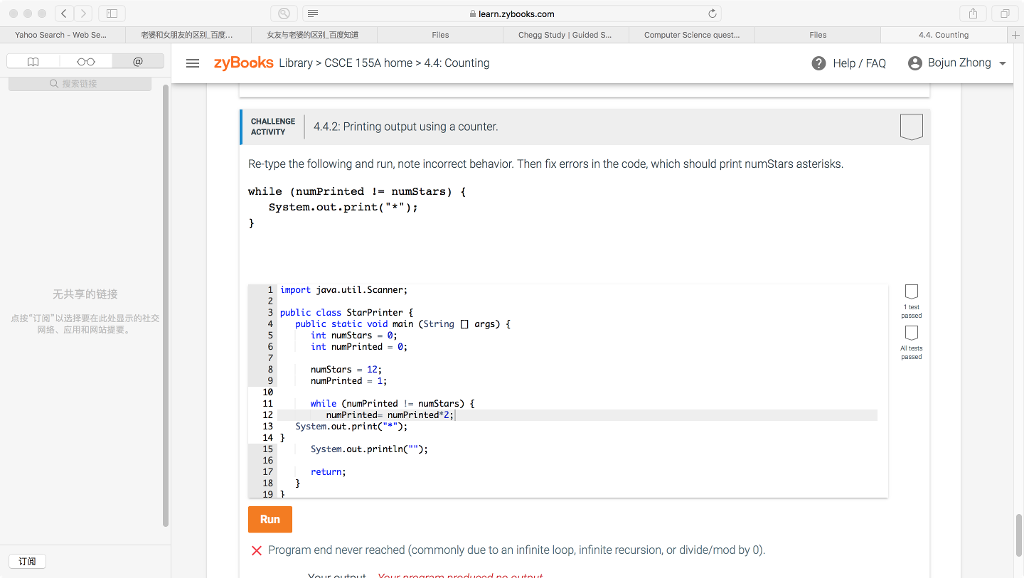Switch to the 百度知道 tab
This screenshot has width=1024, height=578.
coord(312,35)
